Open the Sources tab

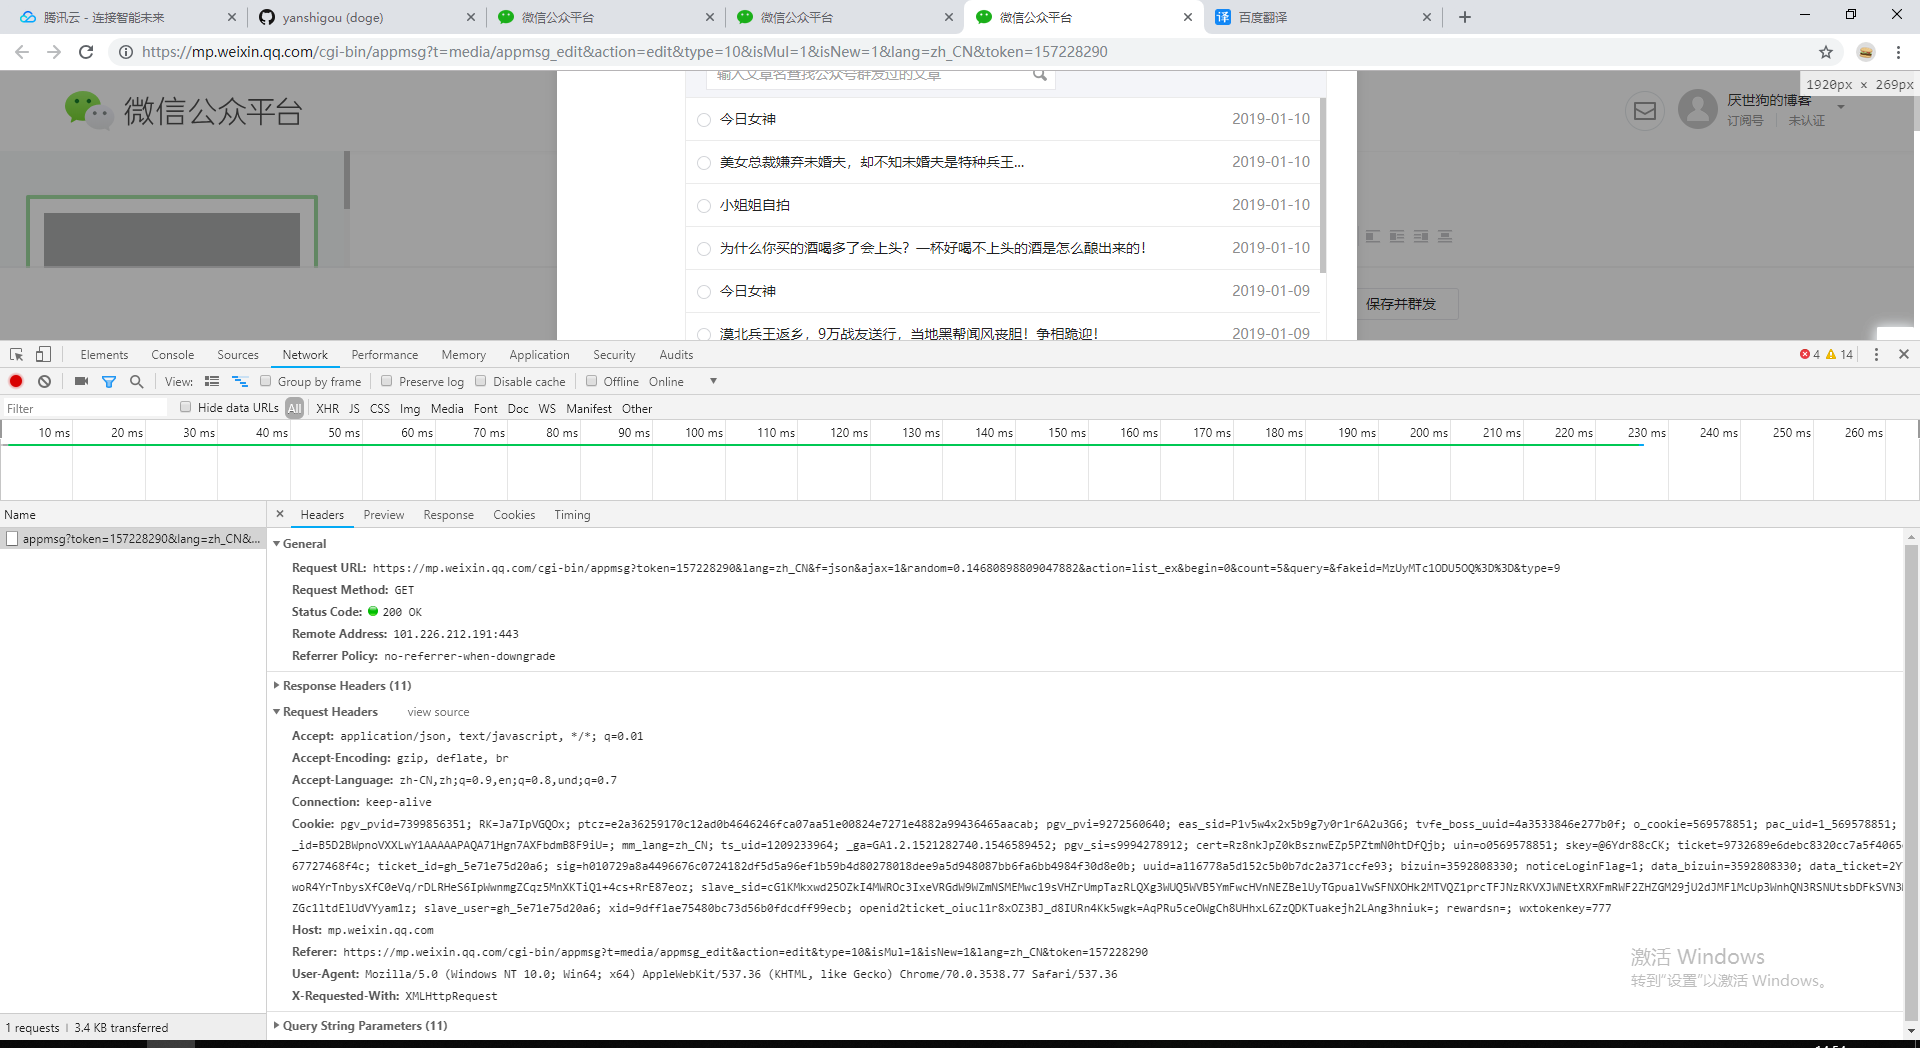(x=238, y=355)
